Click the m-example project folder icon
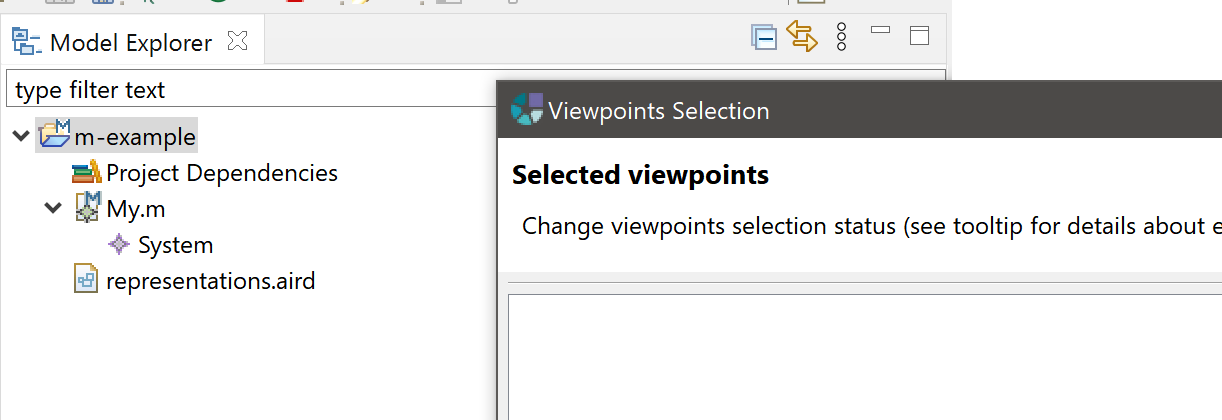This screenshot has width=1222, height=420. click(x=53, y=135)
